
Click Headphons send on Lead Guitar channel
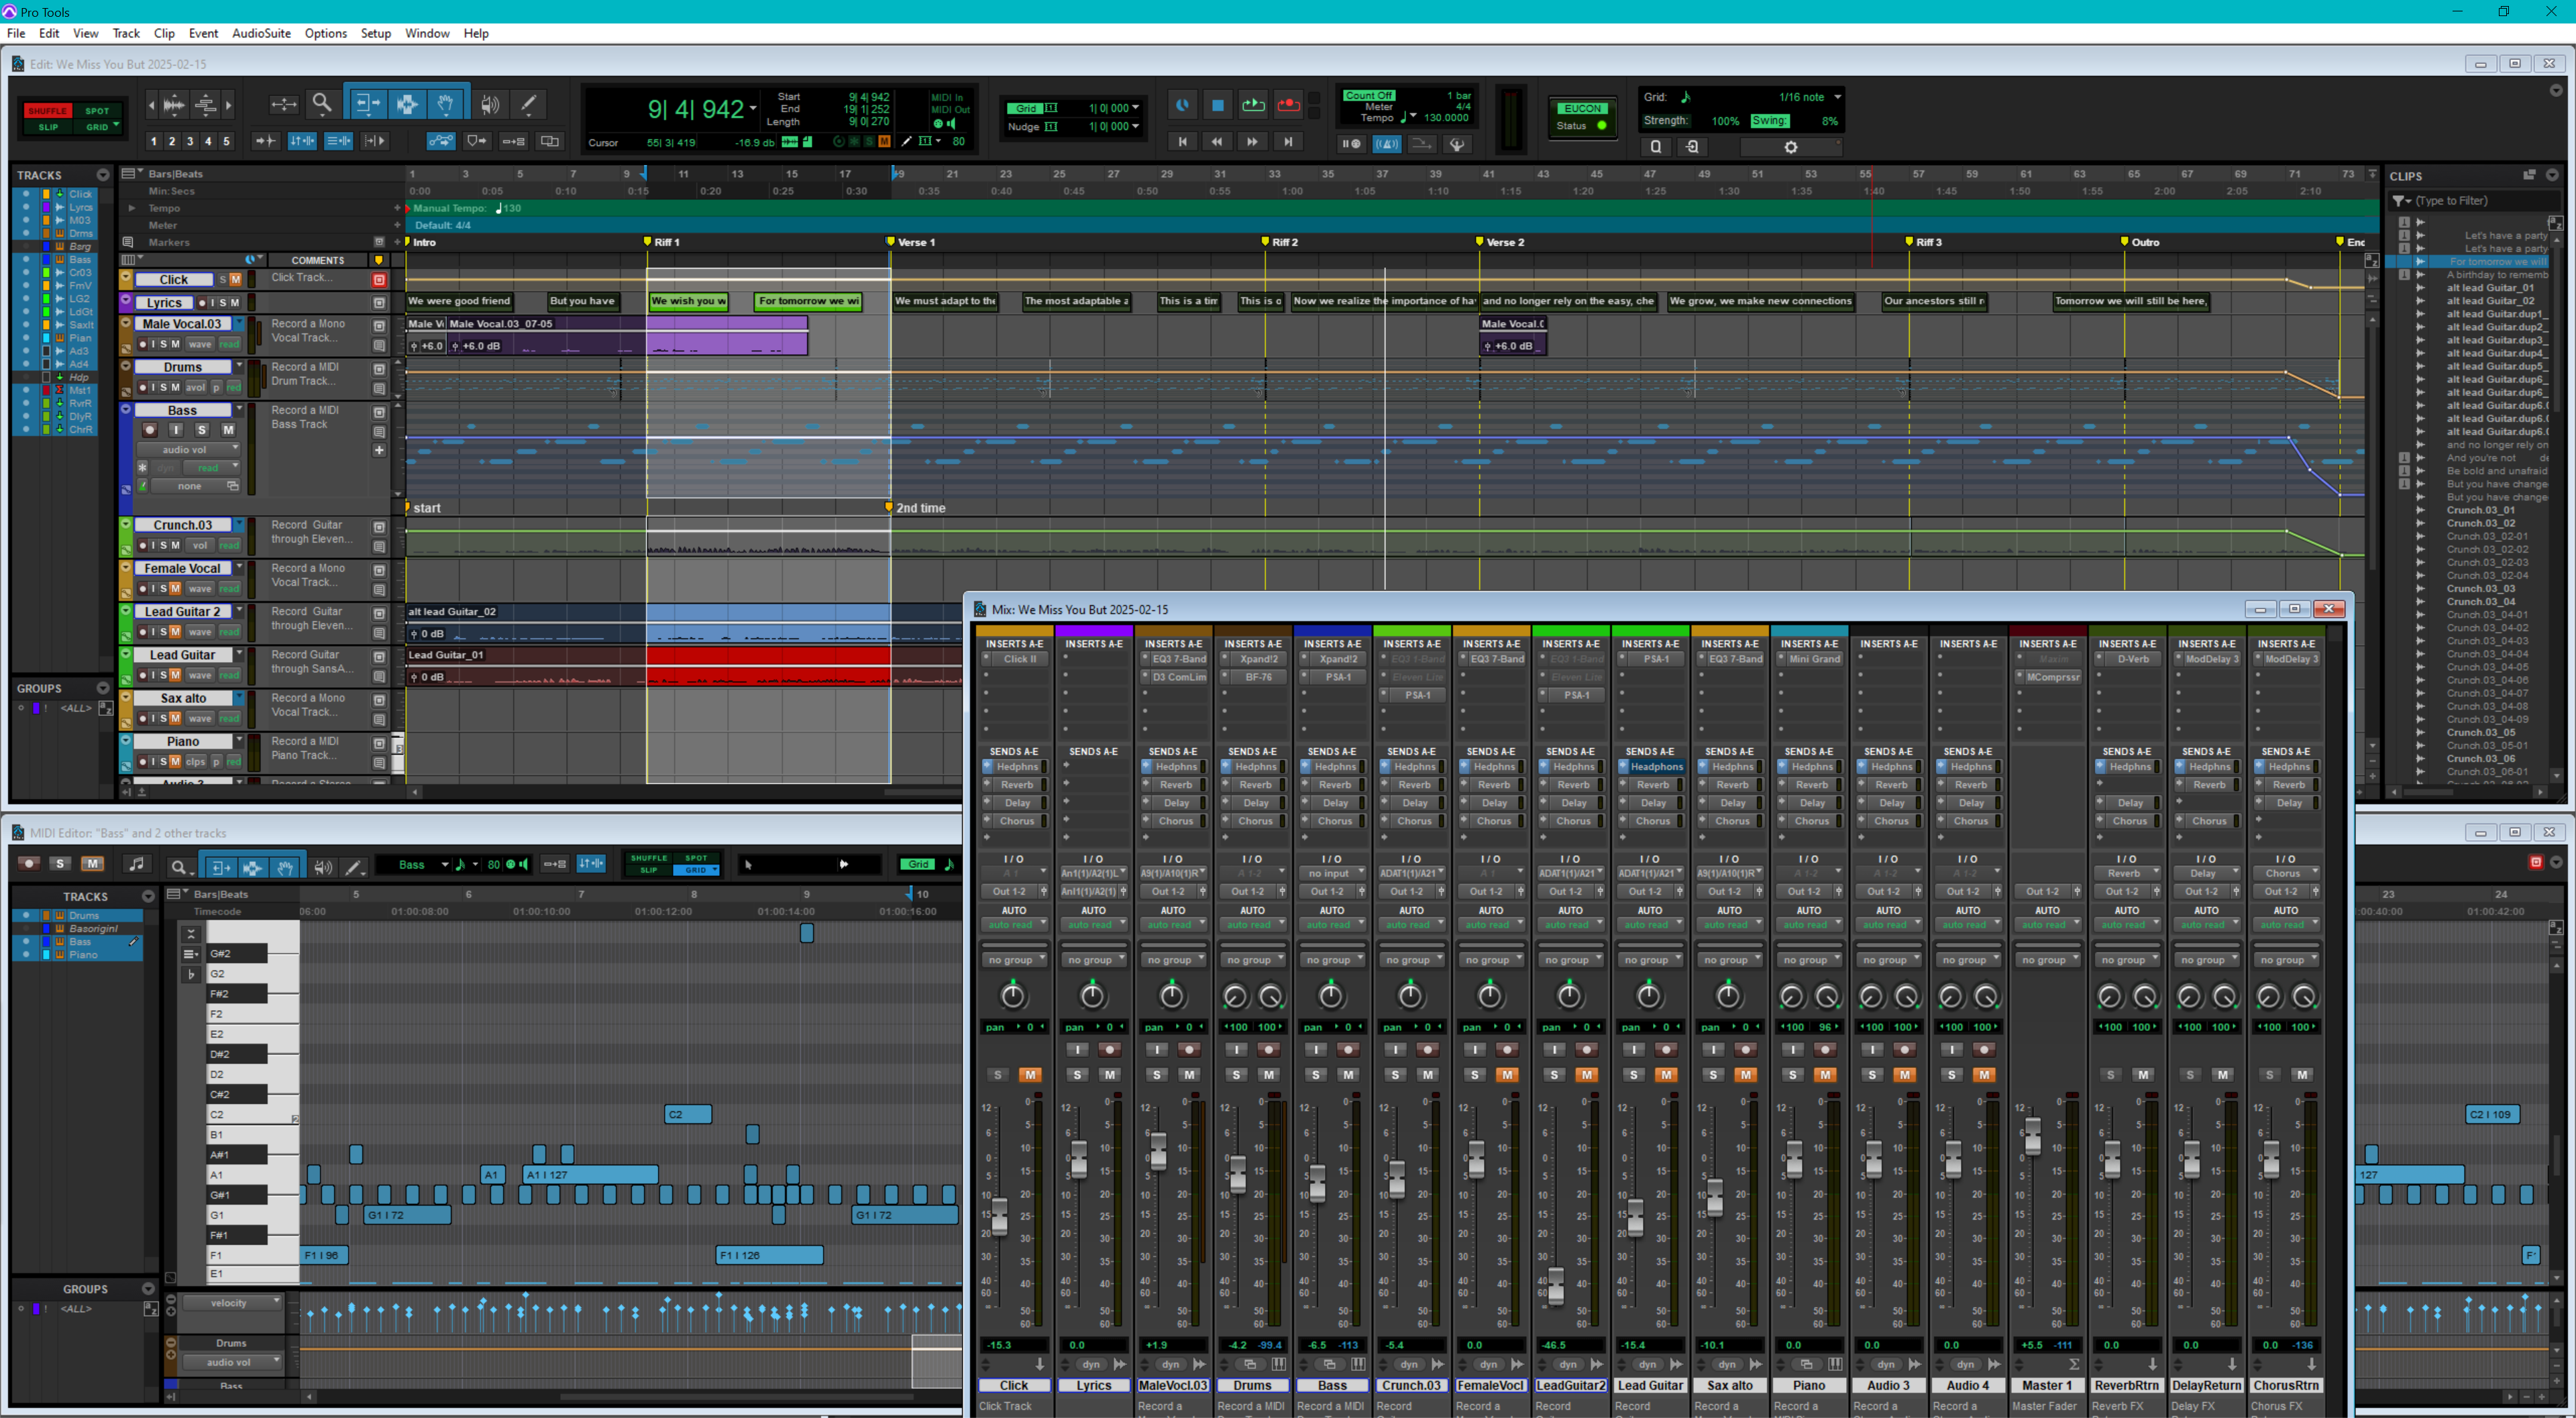[1656, 767]
